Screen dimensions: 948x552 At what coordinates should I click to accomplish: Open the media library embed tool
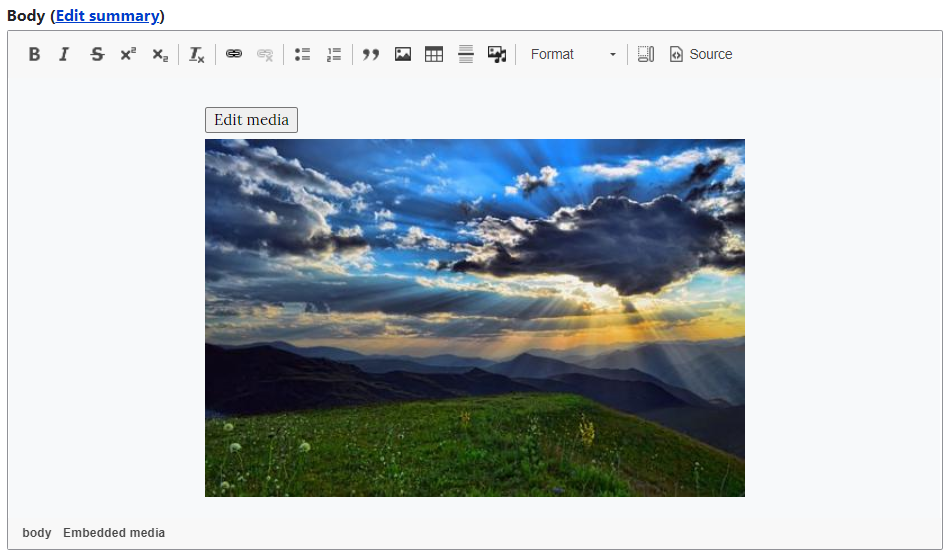497,54
